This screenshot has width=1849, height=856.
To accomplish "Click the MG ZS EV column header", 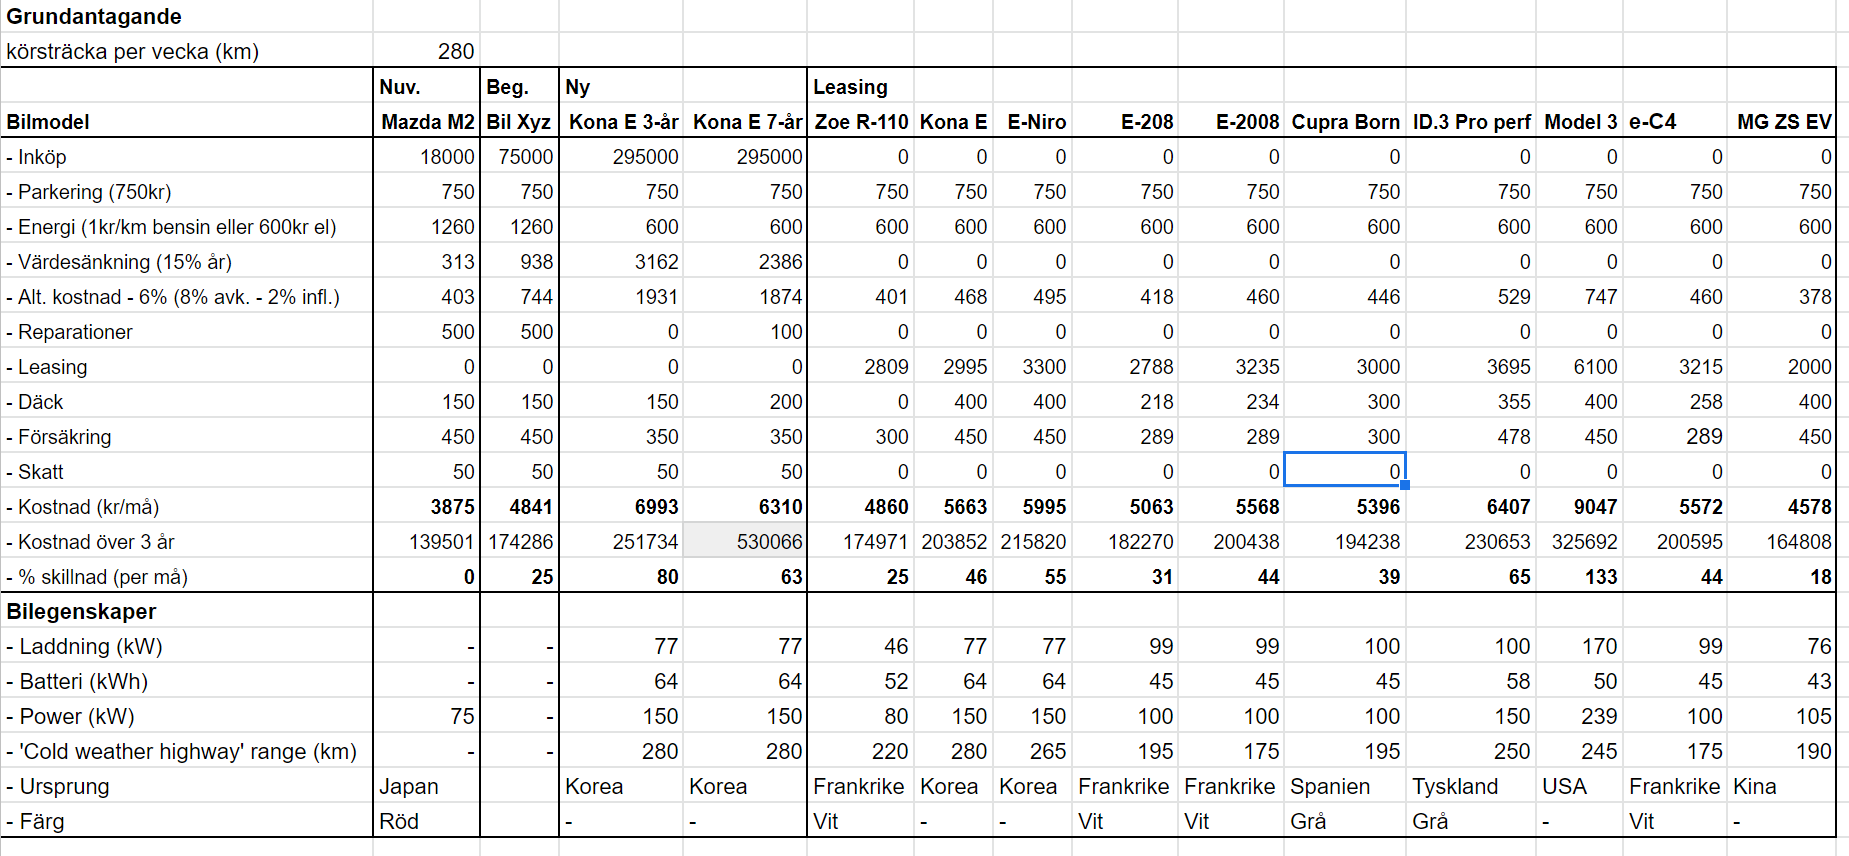I will tap(1783, 122).
